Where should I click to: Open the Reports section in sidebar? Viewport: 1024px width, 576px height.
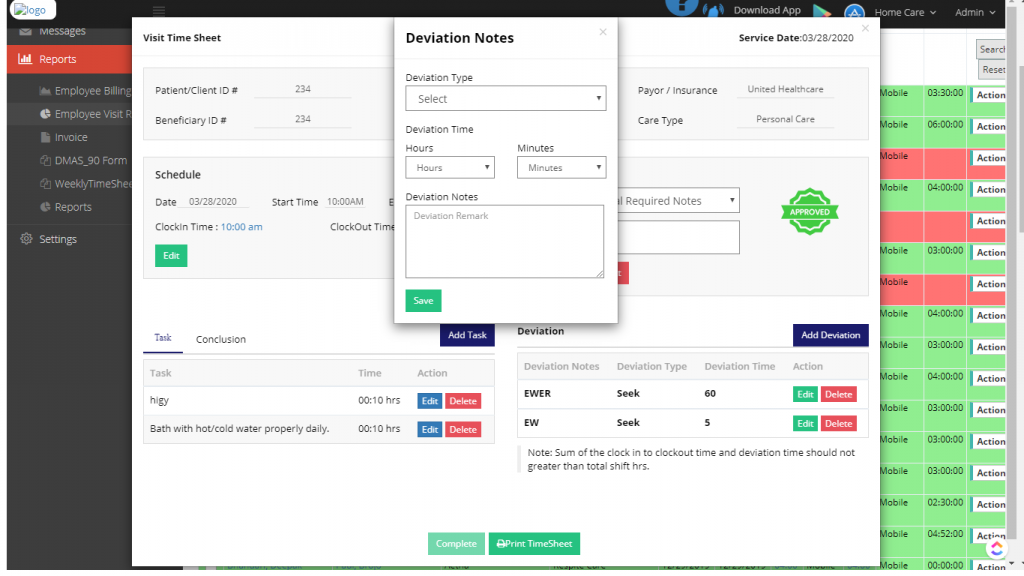[69, 59]
